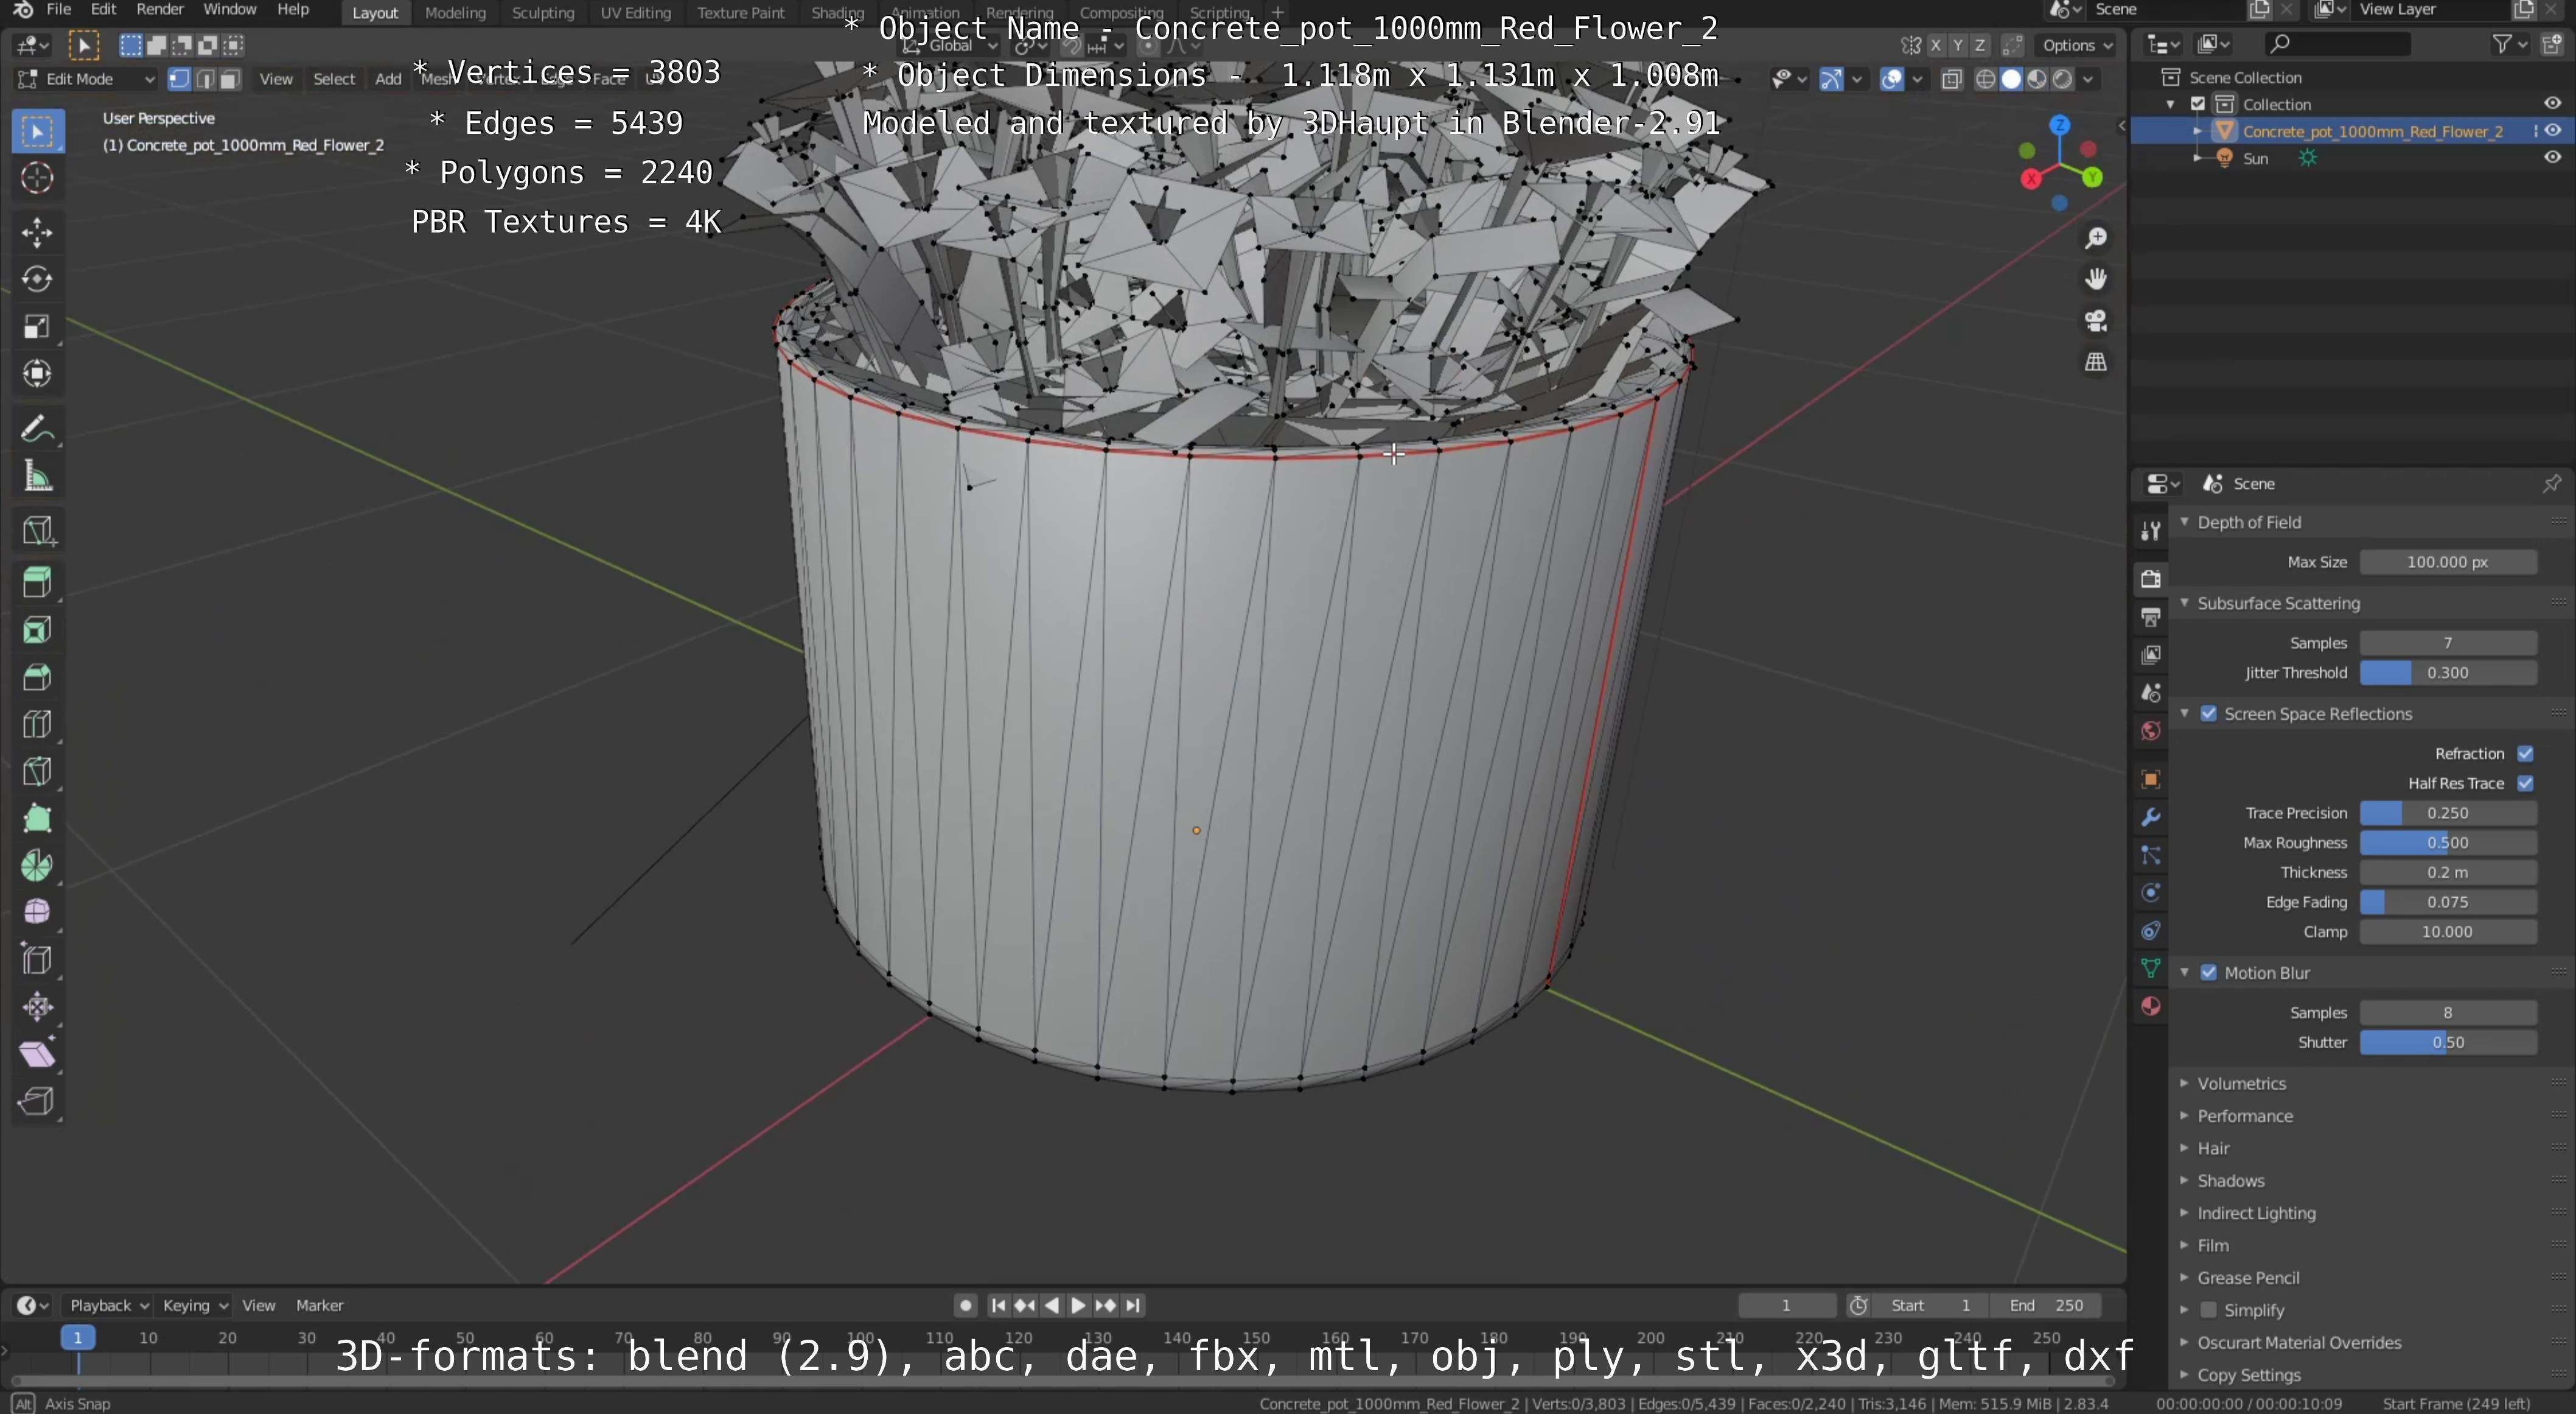
Task: Collapse the Depth of Field panel
Action: pyautogui.click(x=2248, y=522)
